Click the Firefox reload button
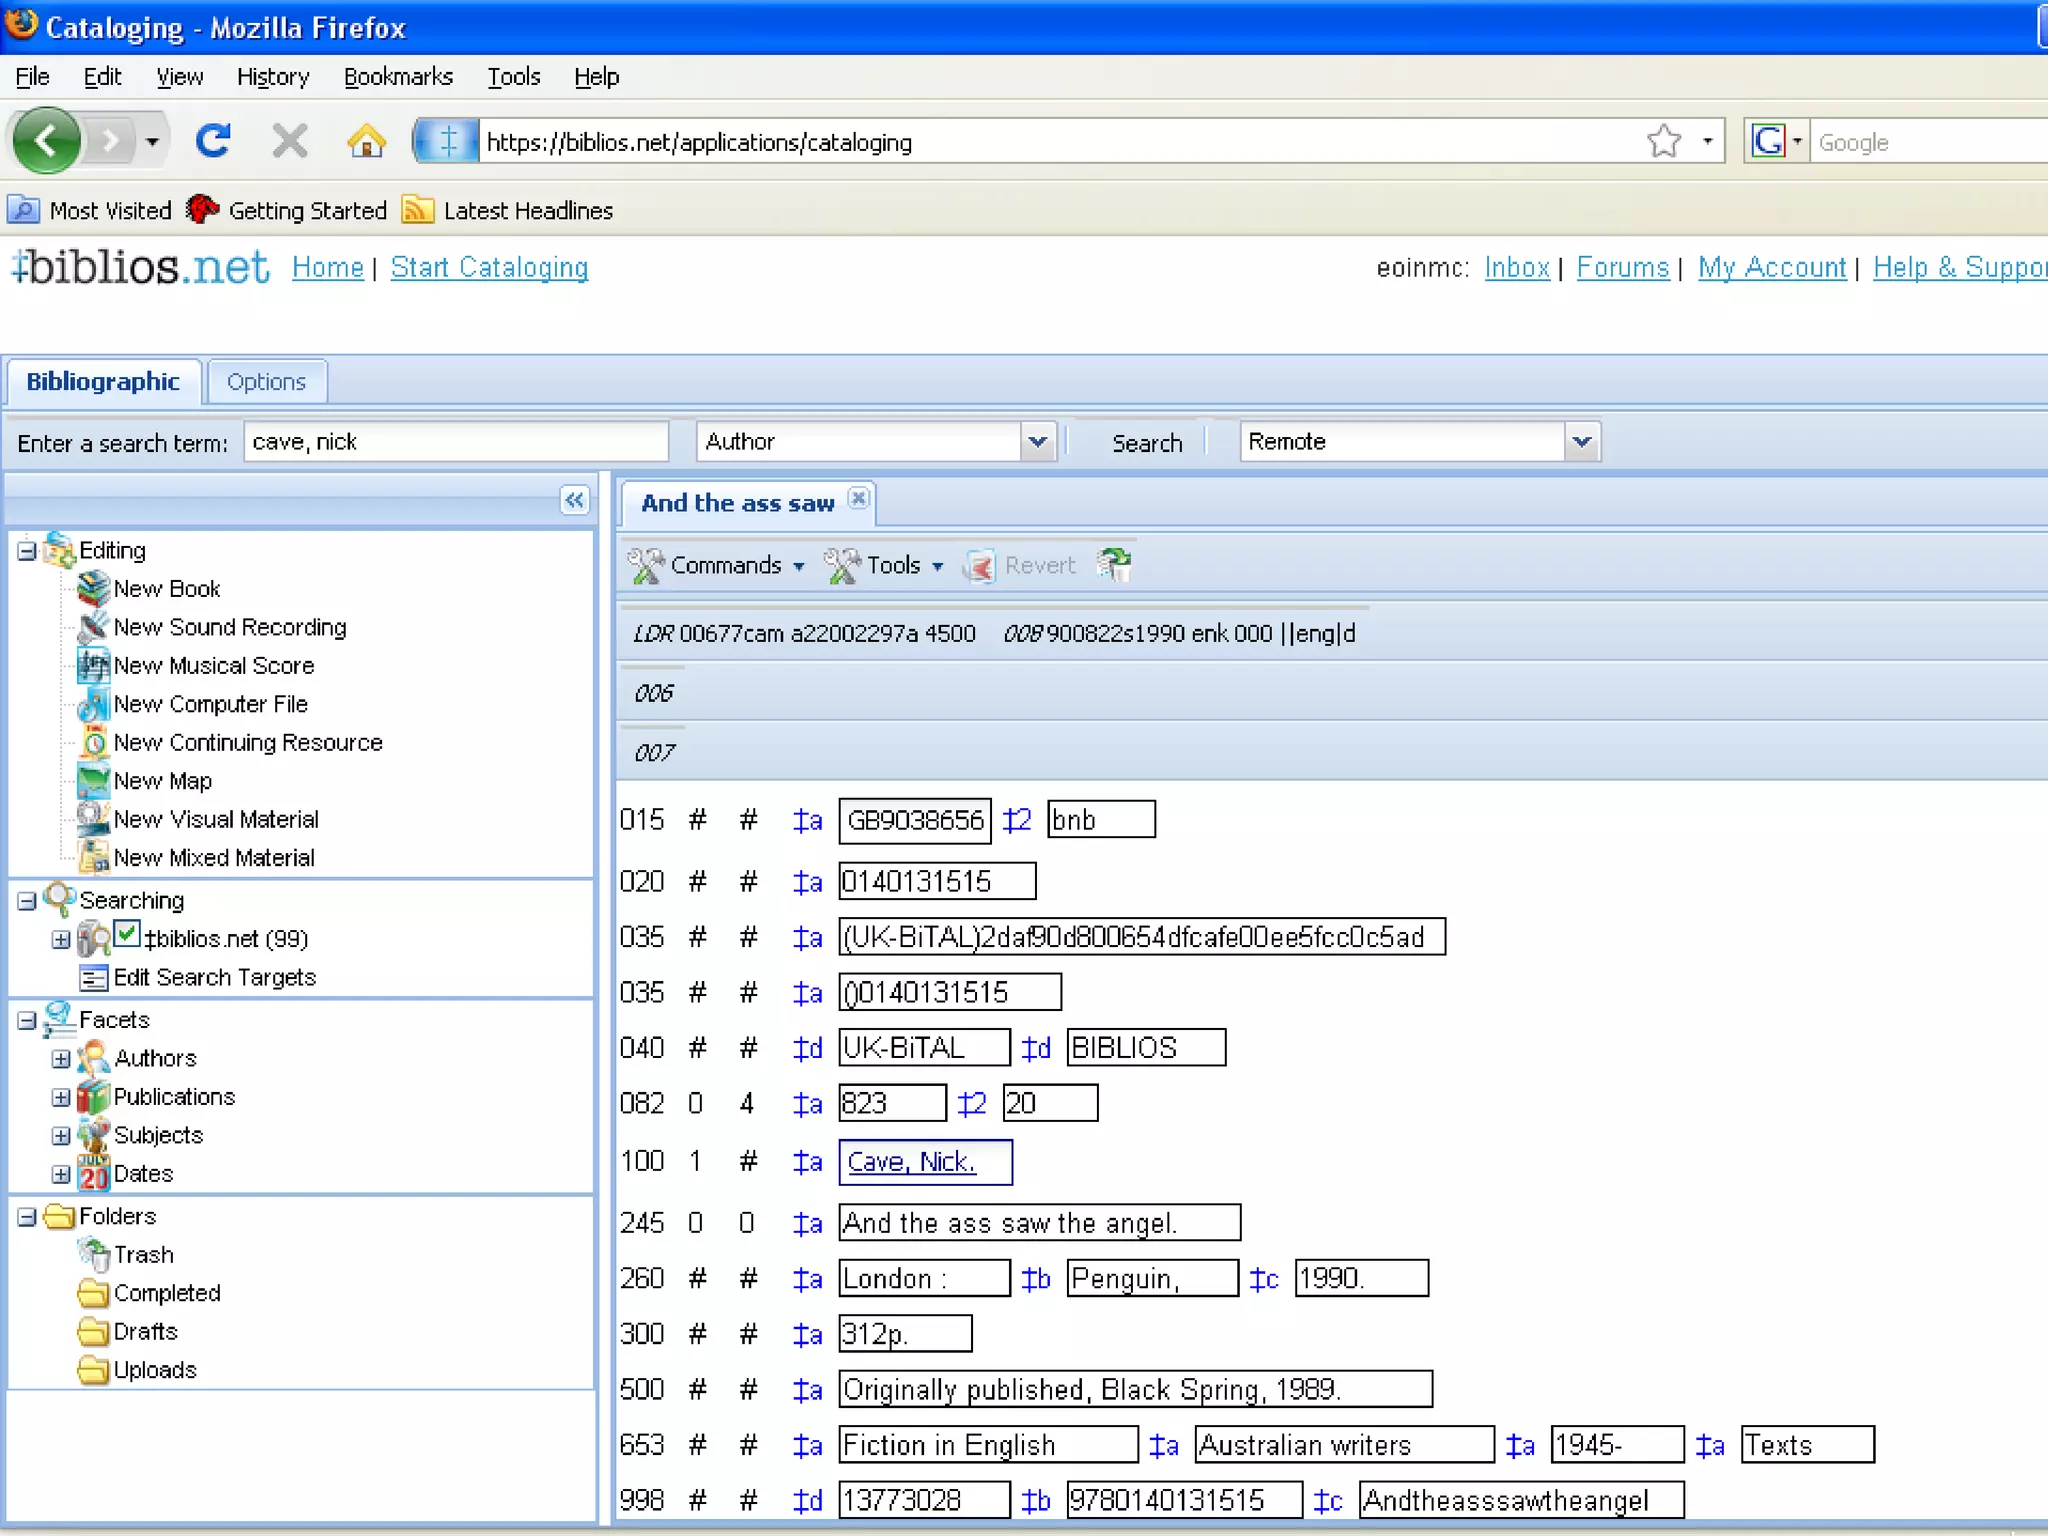This screenshot has width=2048, height=1536. [213, 141]
